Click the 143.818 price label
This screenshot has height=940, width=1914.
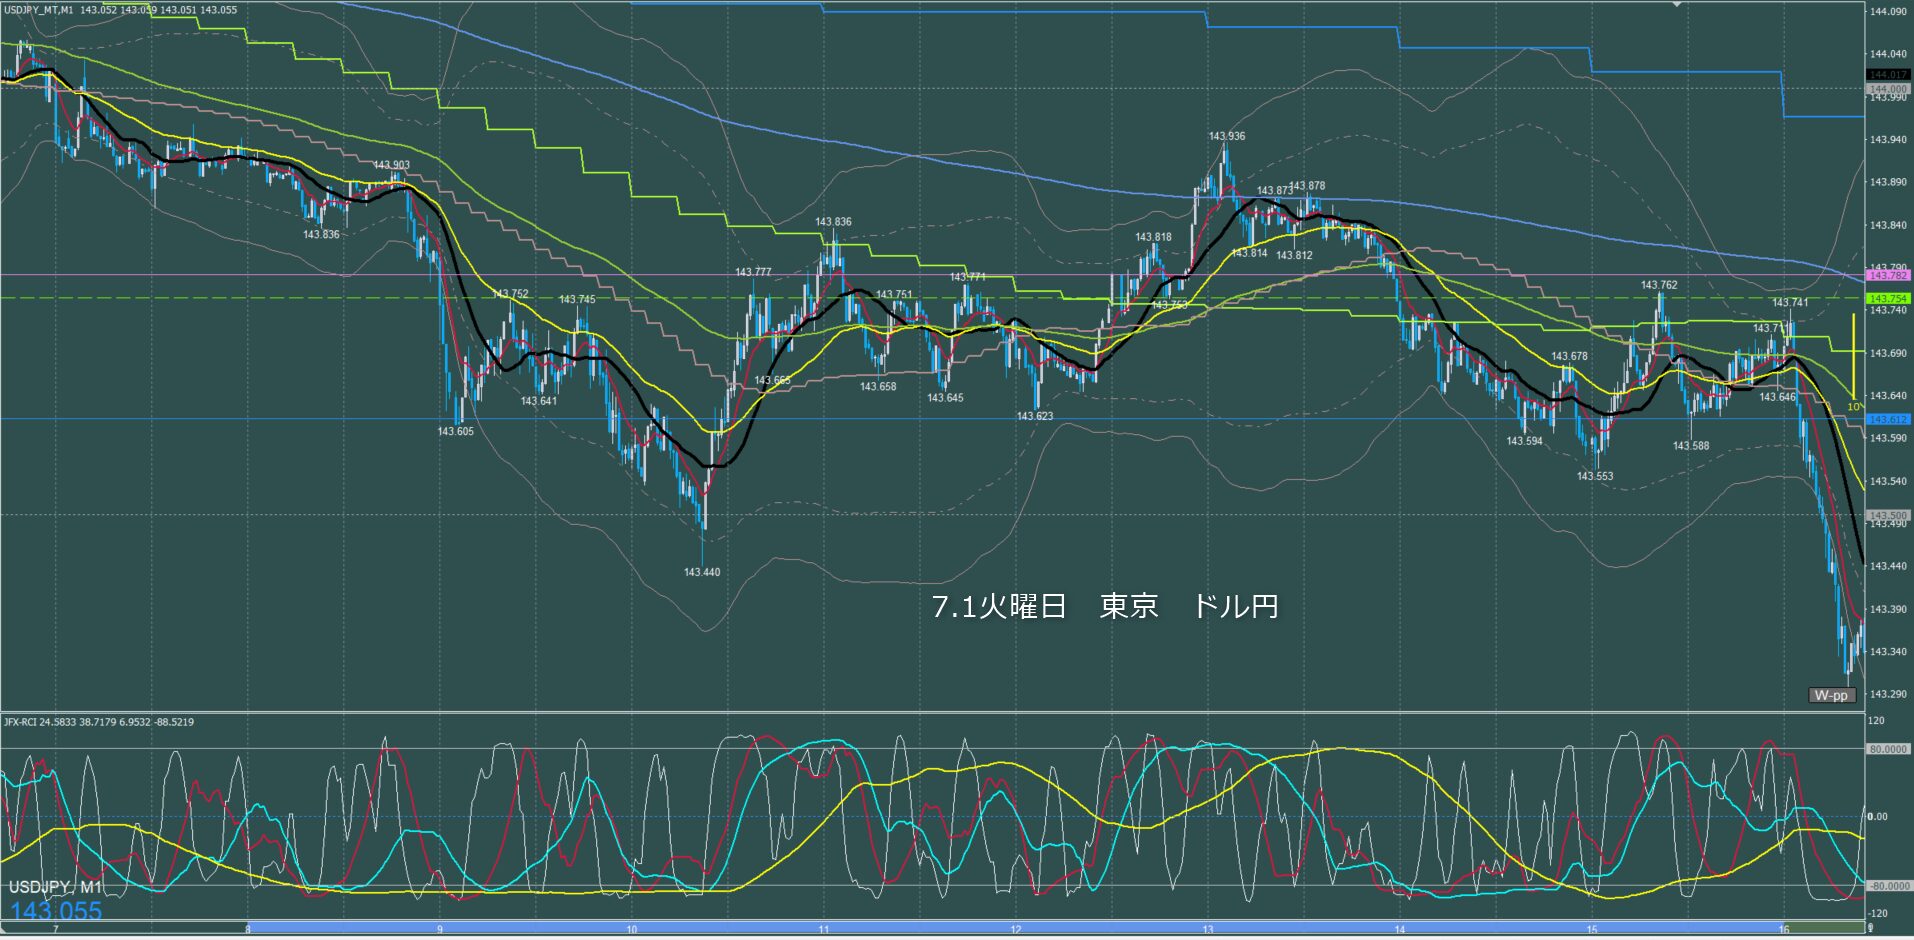(x=1153, y=237)
